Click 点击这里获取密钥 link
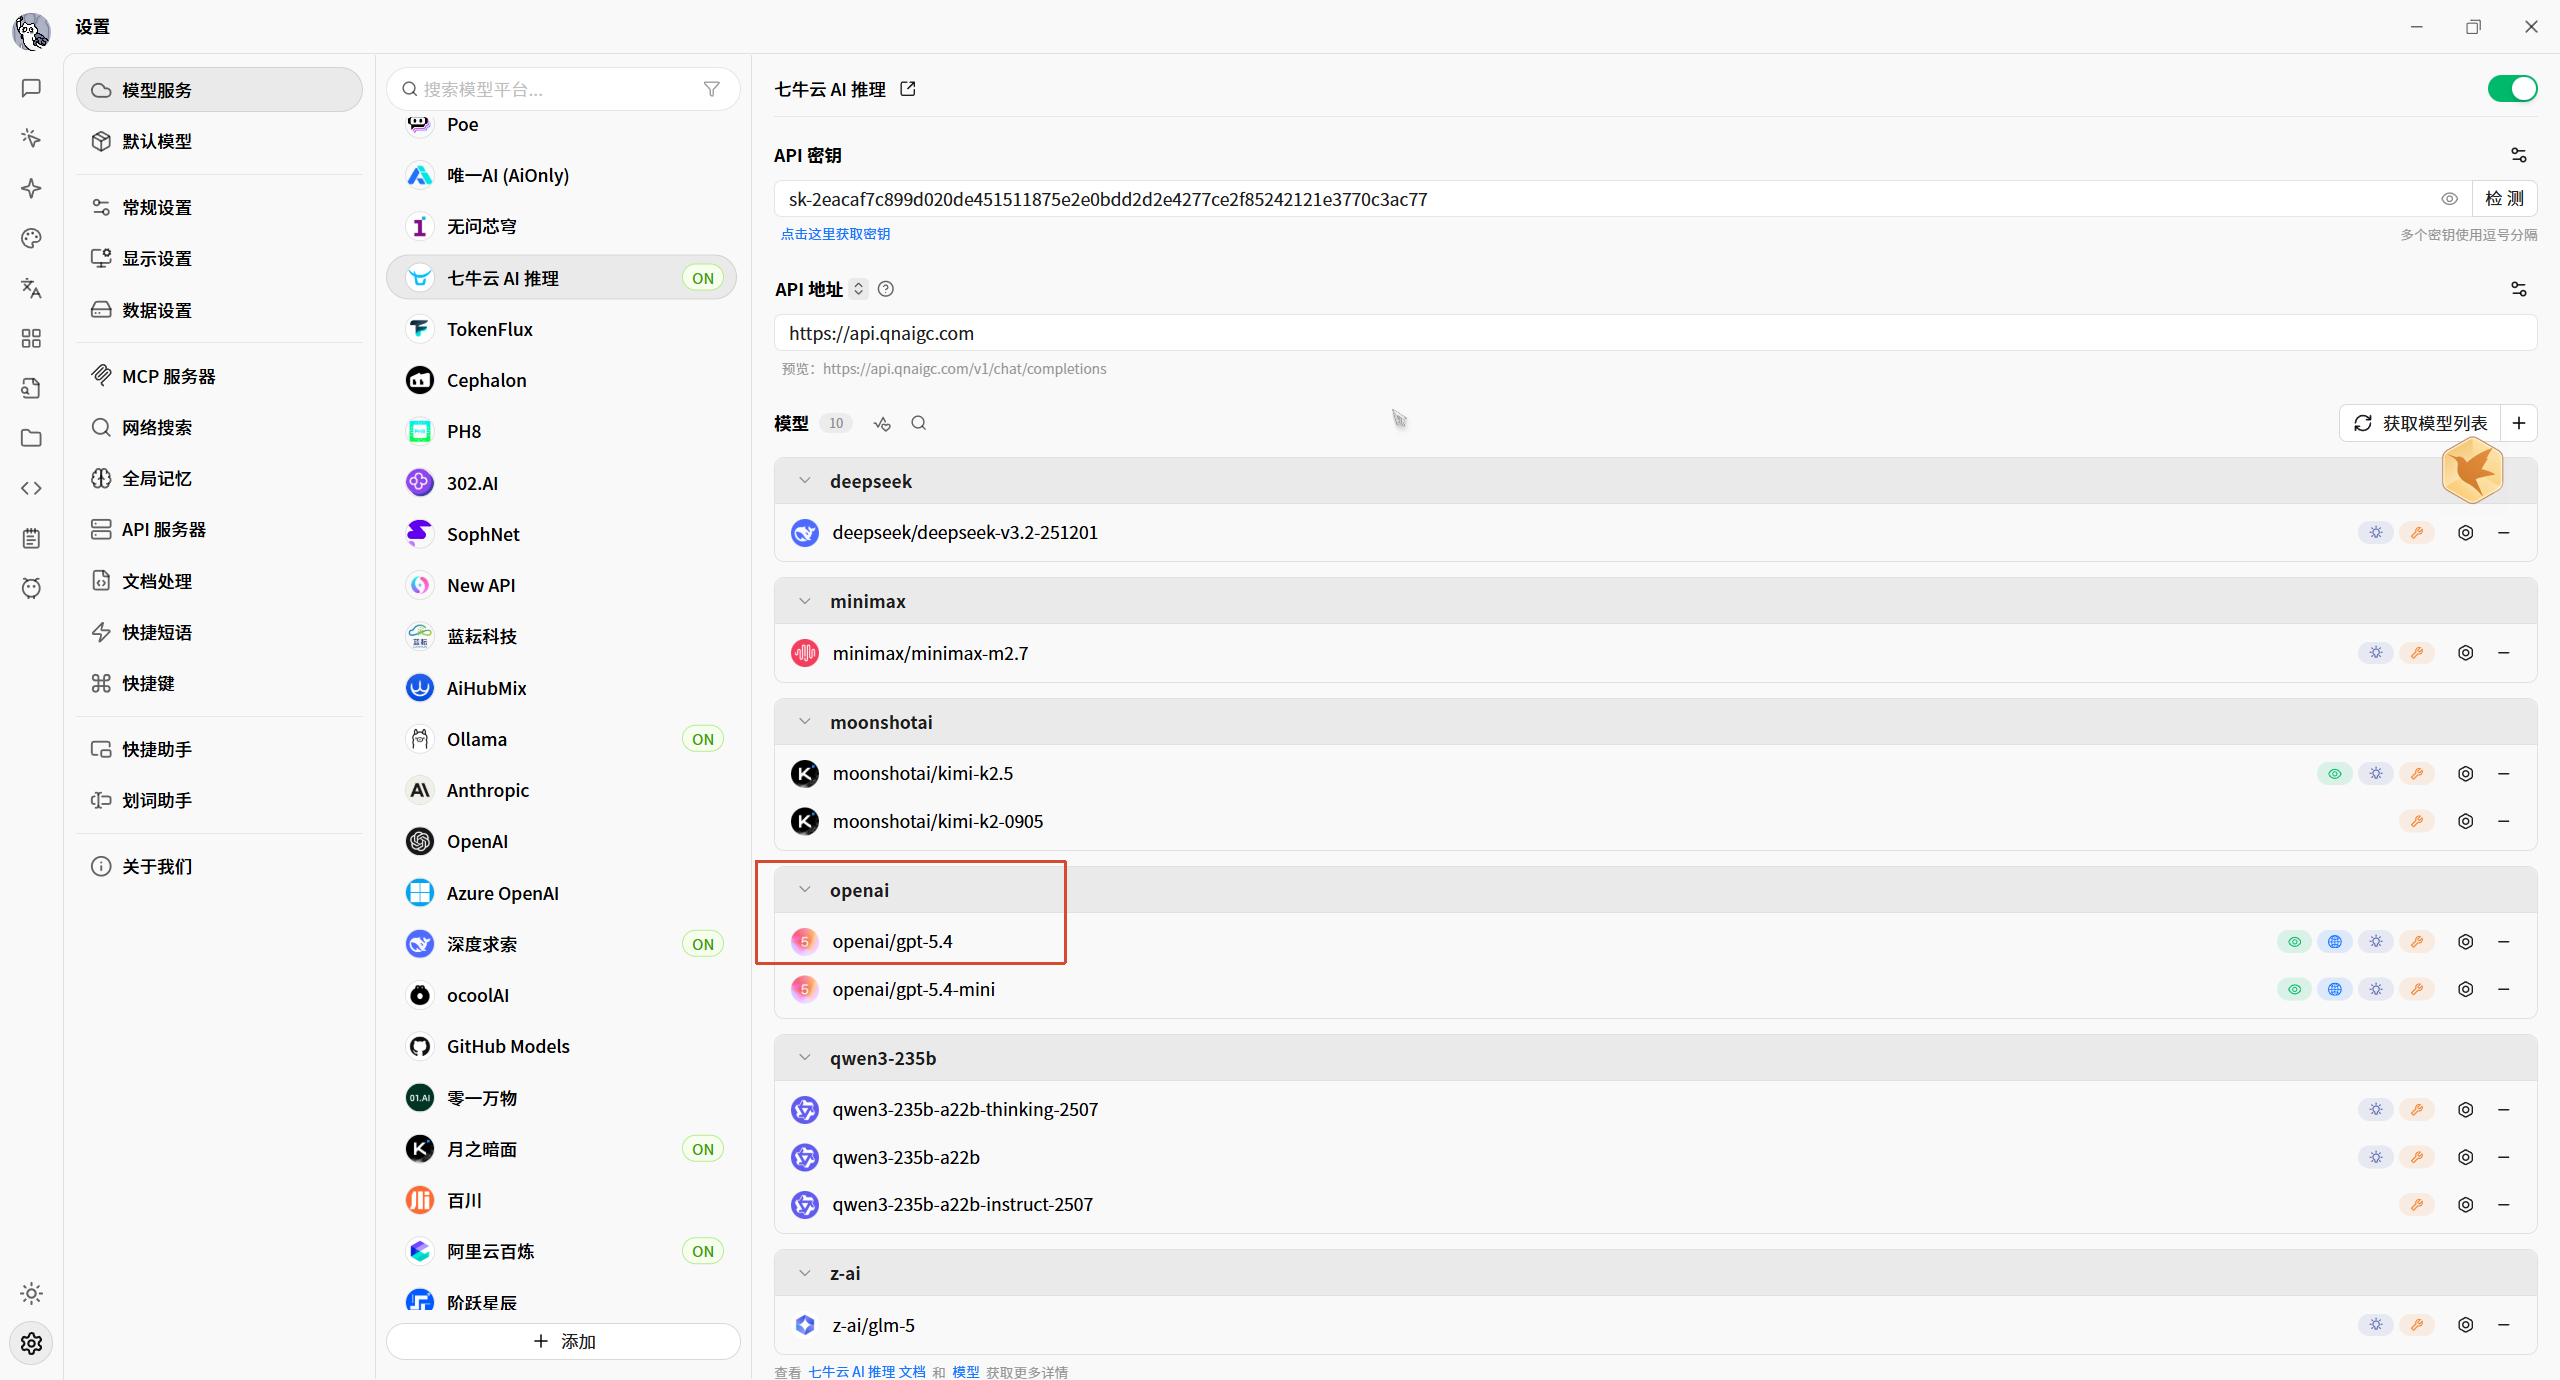 click(835, 234)
